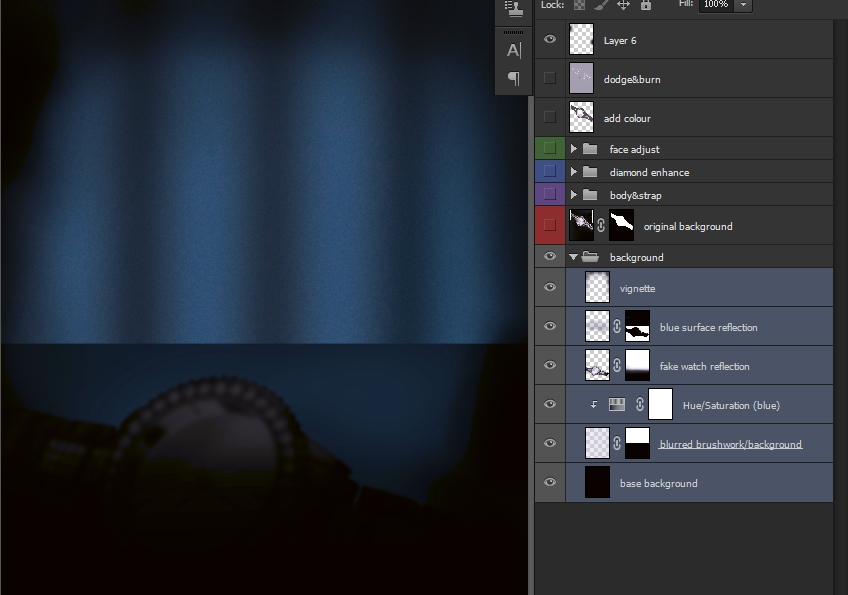Select 'base background' layer name
This screenshot has height=595, width=848.
(x=658, y=484)
